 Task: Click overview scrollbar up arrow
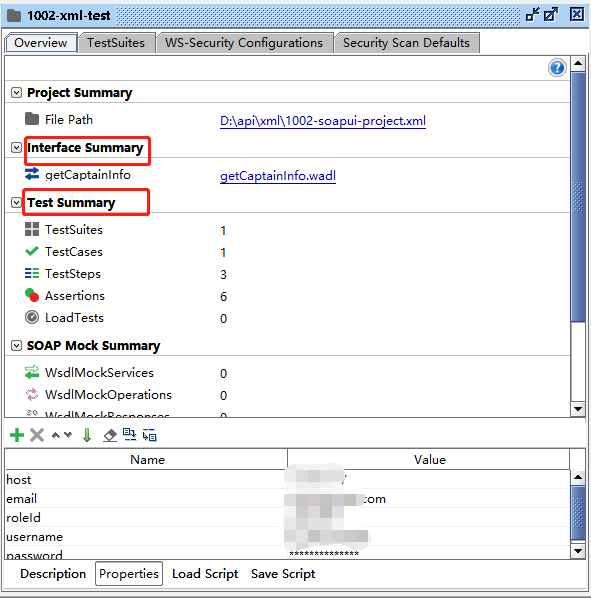[578, 63]
